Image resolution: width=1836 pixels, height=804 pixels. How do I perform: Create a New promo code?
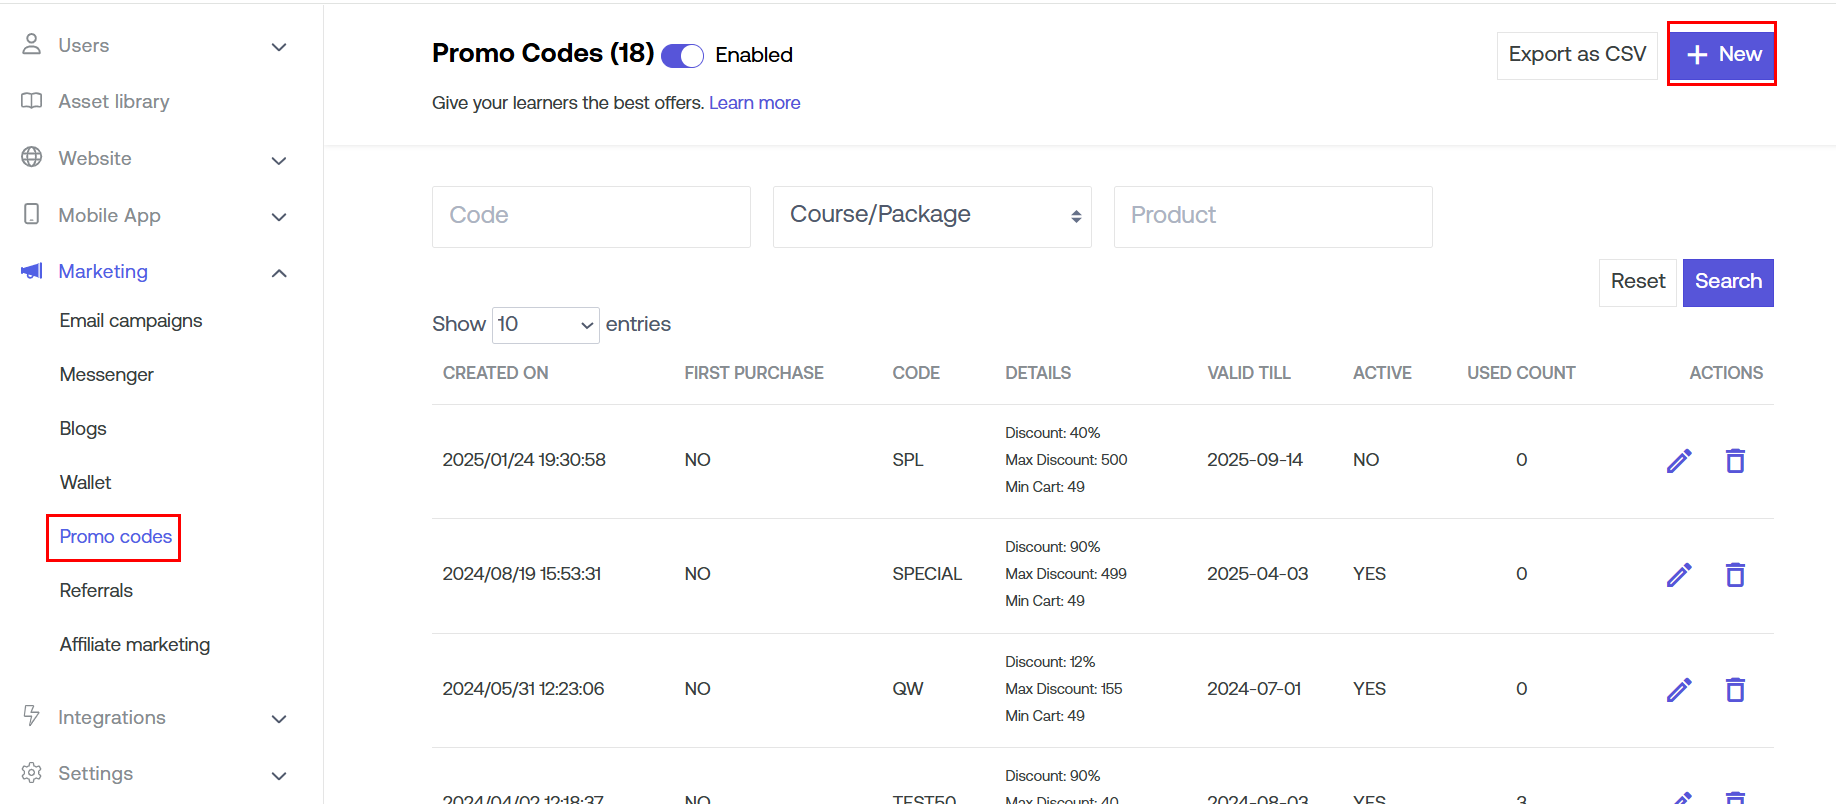[x=1722, y=54]
